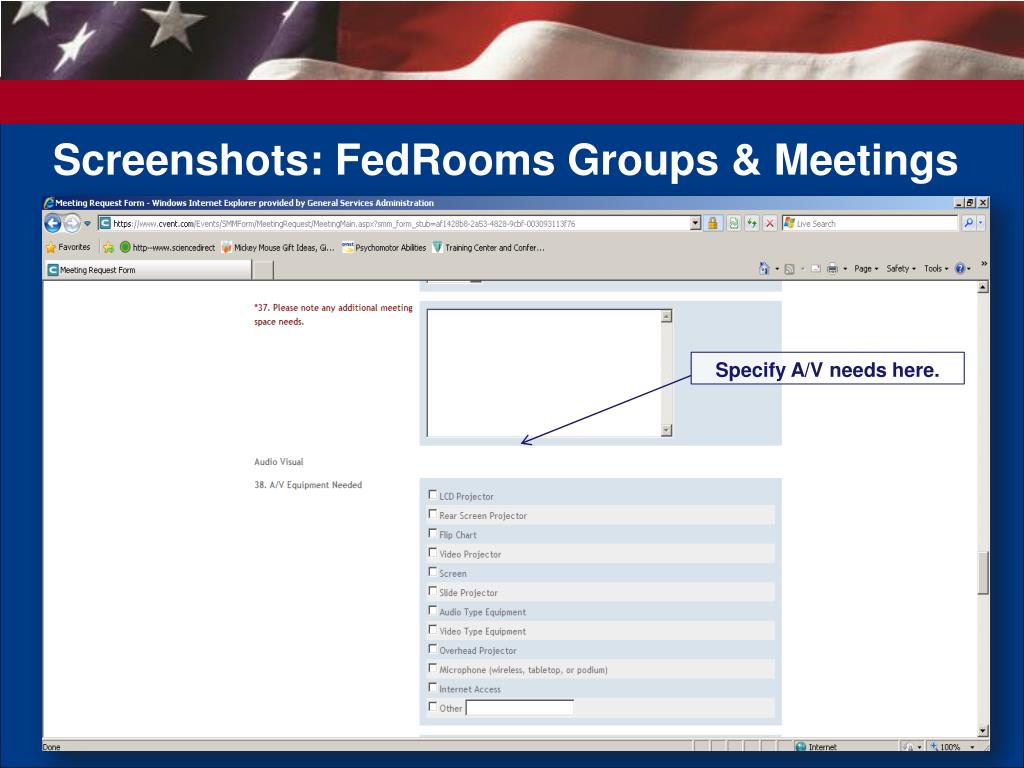Check the Video Projector checkbox
Screen dimensions: 1024x768
pyautogui.click(x=432, y=552)
